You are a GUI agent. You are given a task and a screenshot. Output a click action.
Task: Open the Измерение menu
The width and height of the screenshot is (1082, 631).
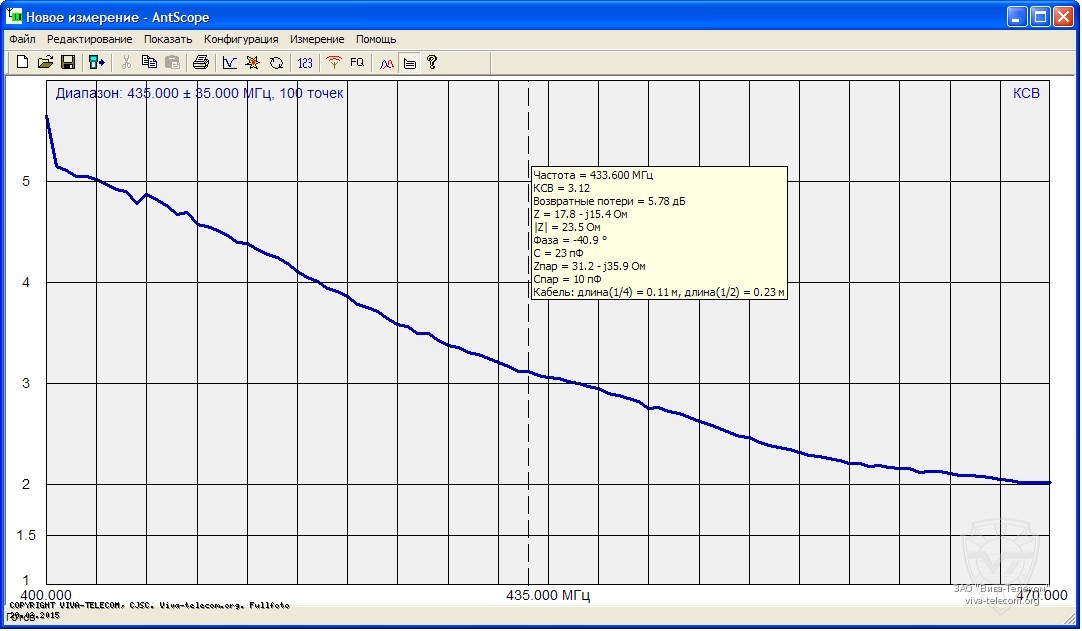[317, 39]
